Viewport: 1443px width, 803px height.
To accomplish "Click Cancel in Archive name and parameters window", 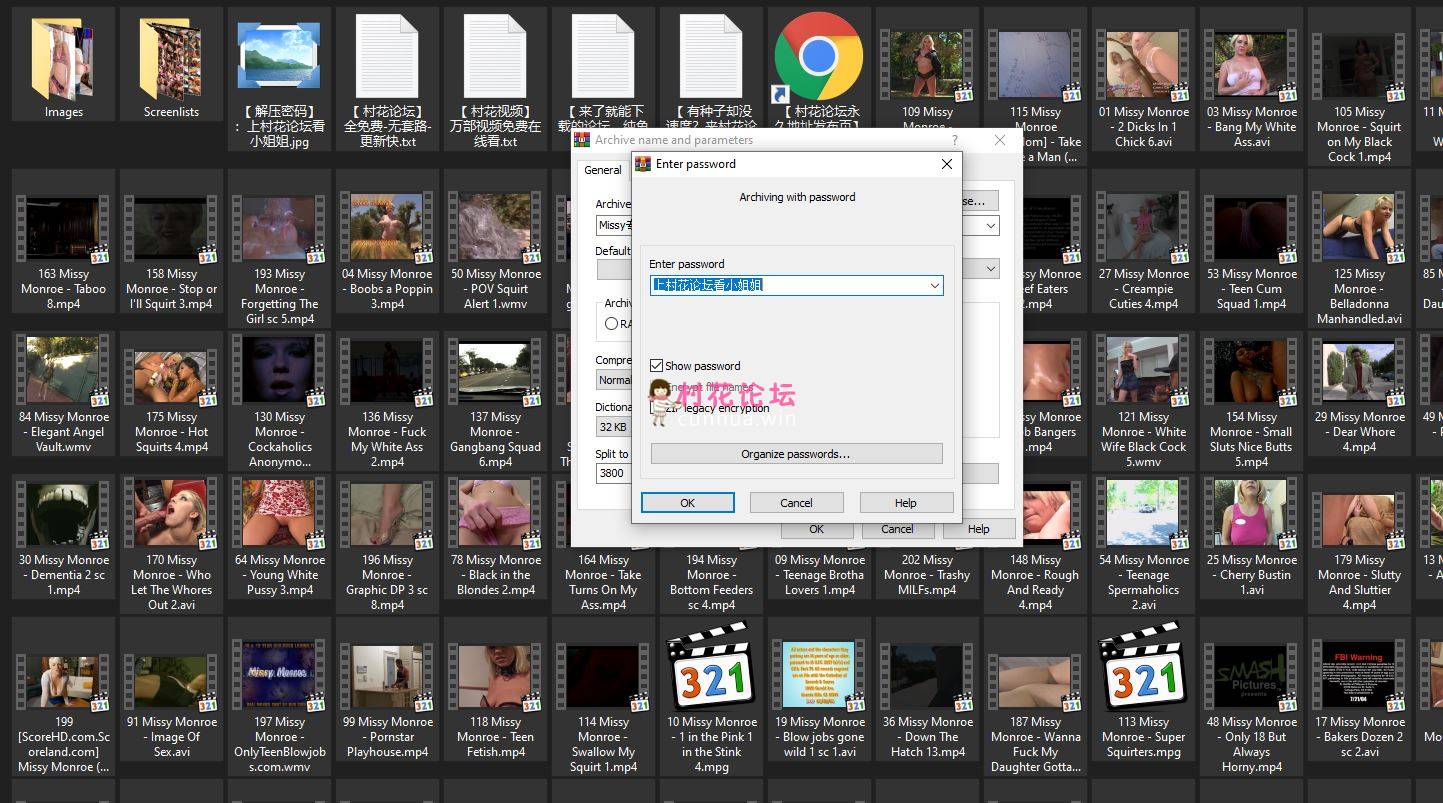I will [897, 529].
